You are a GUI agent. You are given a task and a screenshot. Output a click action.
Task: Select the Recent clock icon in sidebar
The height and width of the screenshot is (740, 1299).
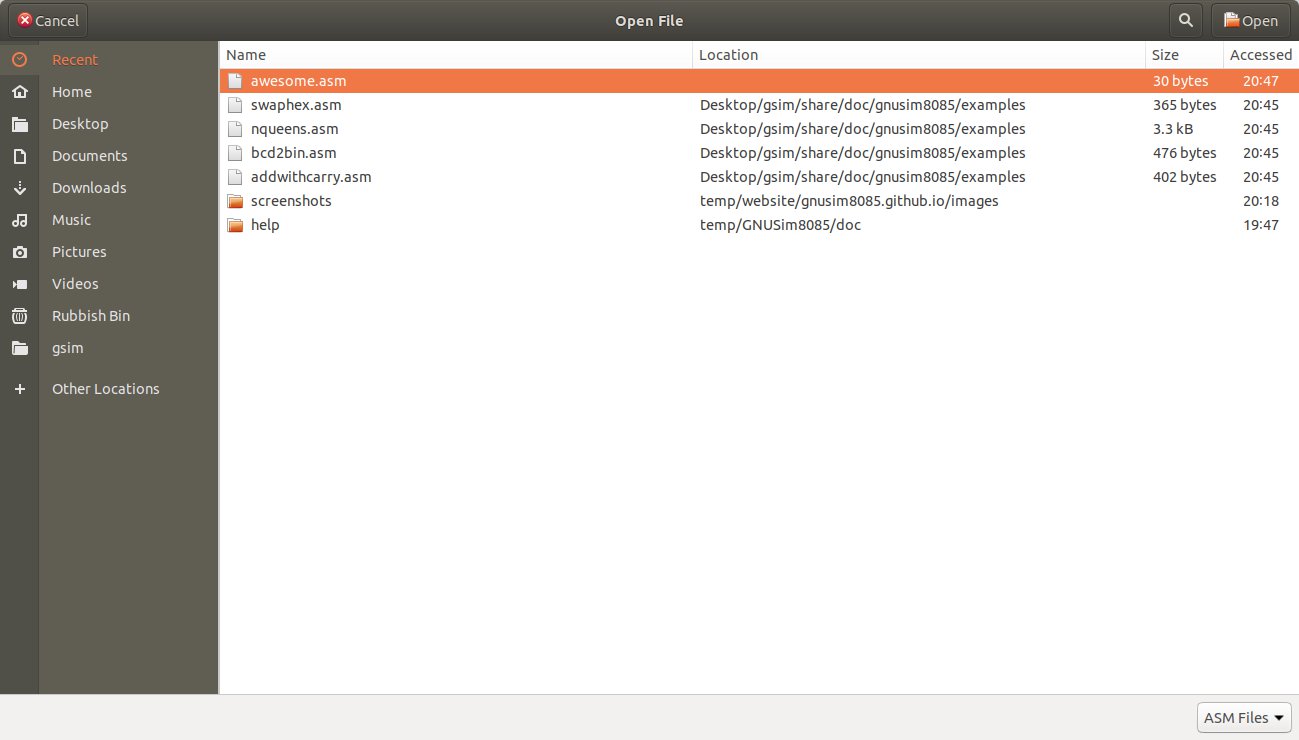[19, 59]
